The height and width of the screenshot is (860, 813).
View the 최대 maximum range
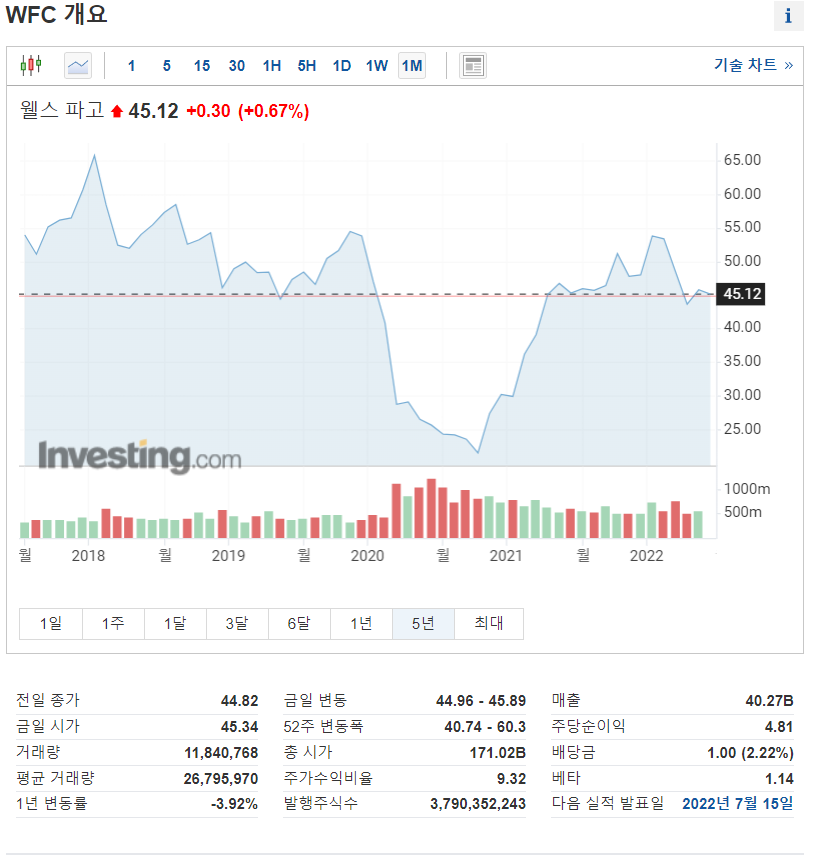pyautogui.click(x=489, y=624)
